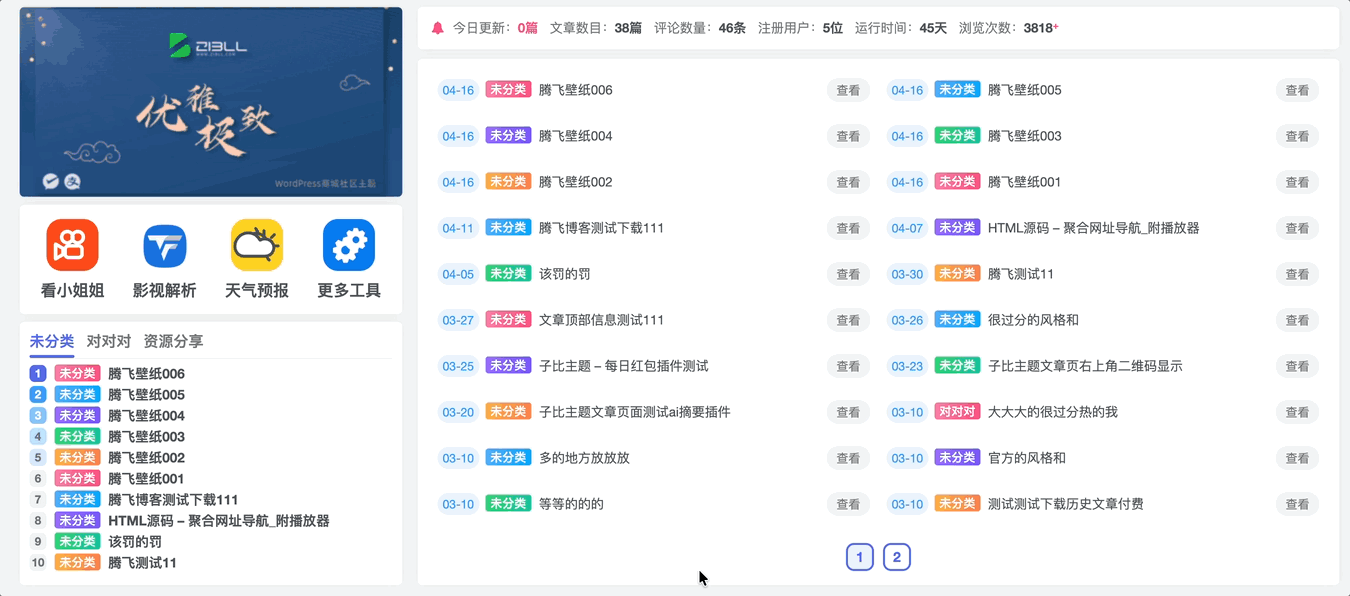Image resolution: width=1350 pixels, height=596 pixels.
Task: Click 查看 for HTML源码 聚合网址导航
Action: [x=1297, y=228]
